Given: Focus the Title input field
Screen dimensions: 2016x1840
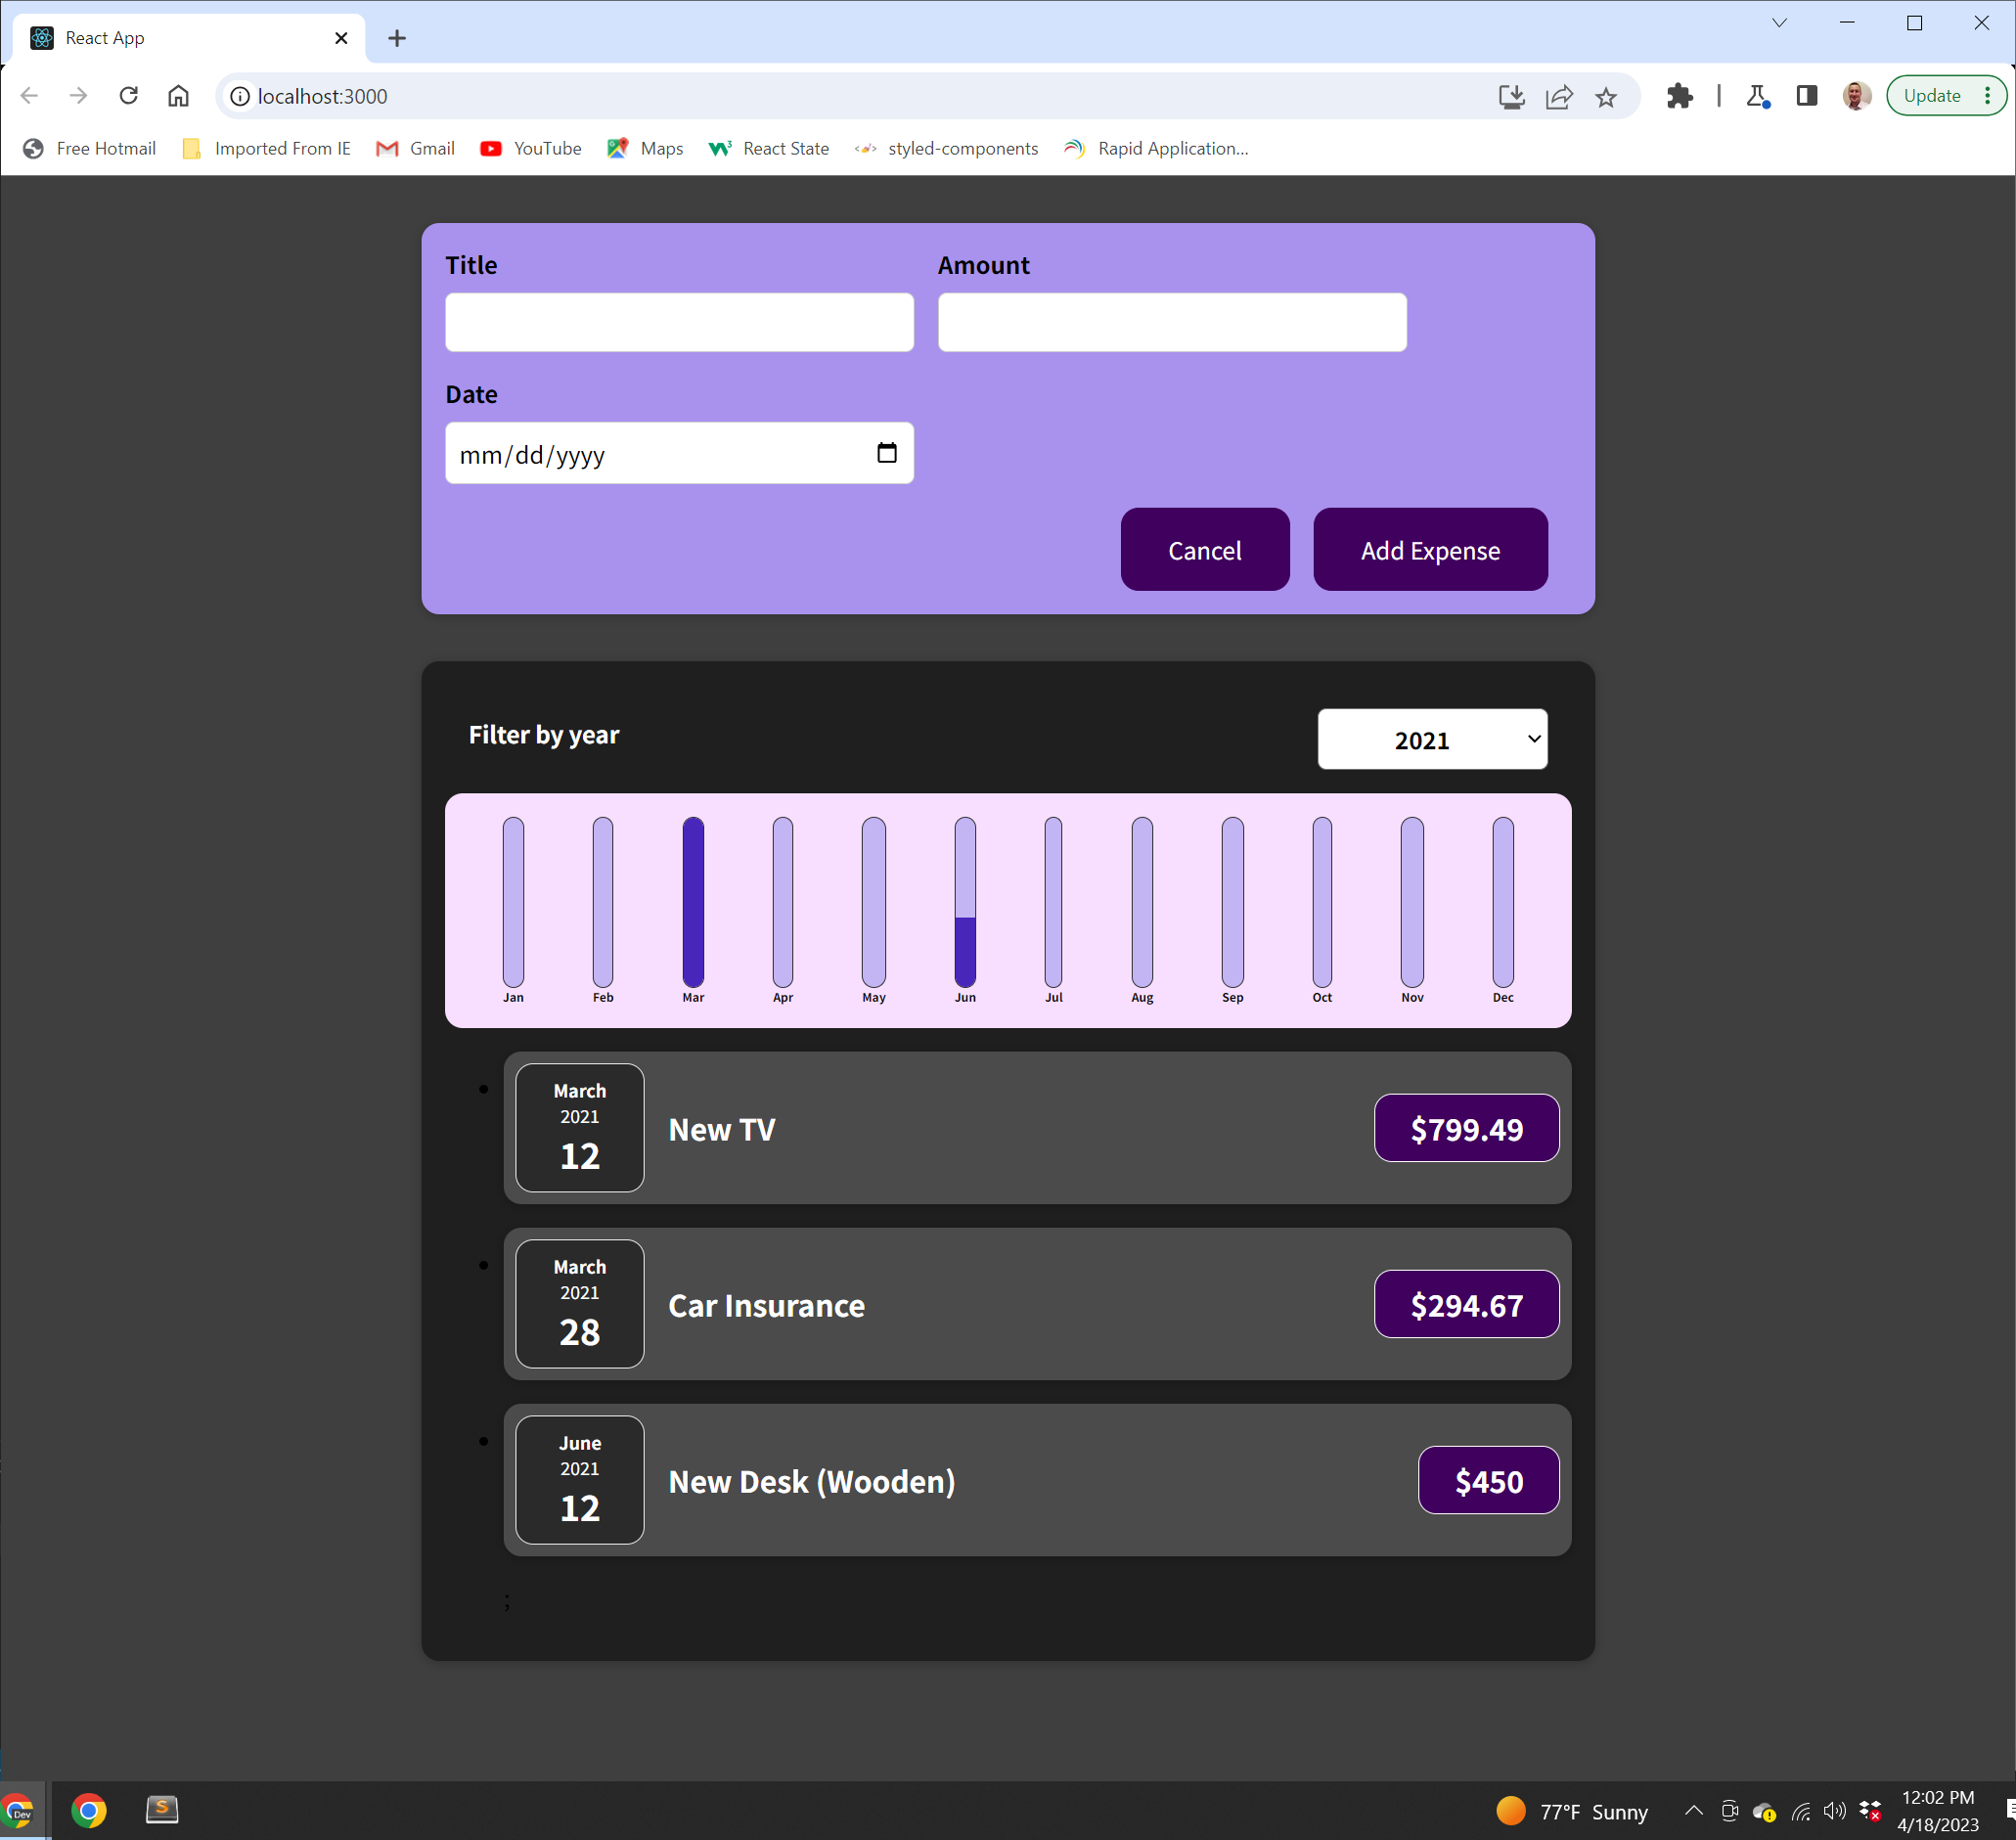Looking at the screenshot, I should (679, 322).
